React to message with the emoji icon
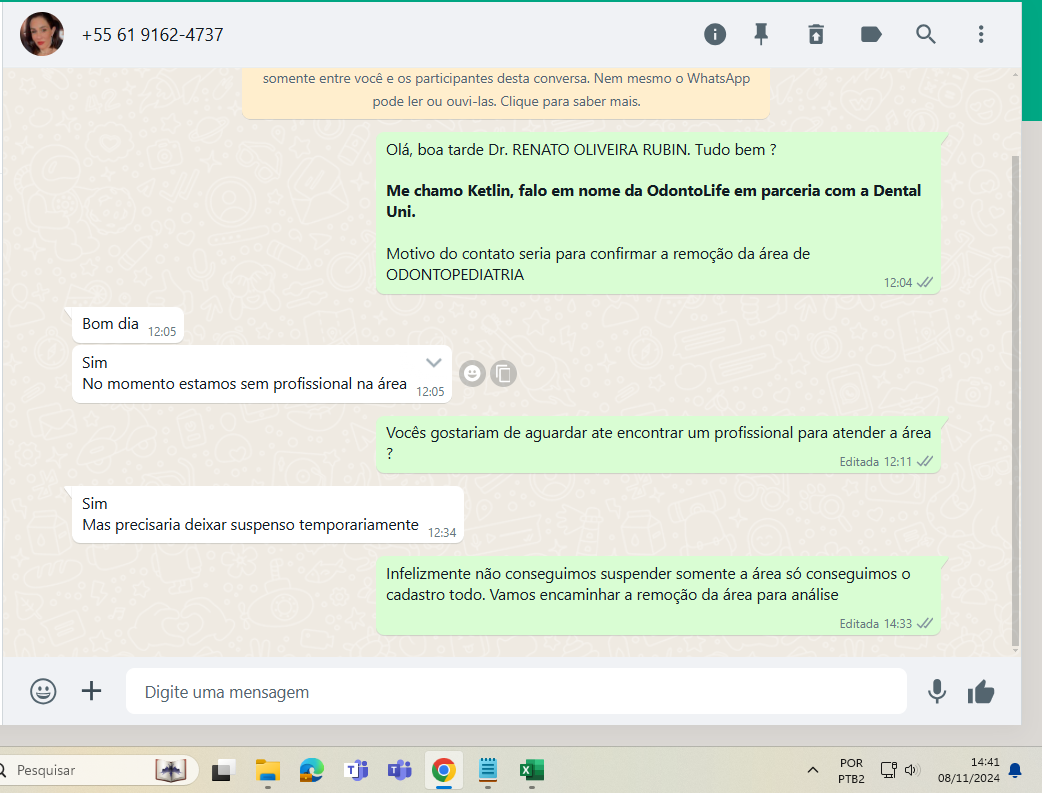Image resolution: width=1042 pixels, height=793 pixels. [472, 374]
